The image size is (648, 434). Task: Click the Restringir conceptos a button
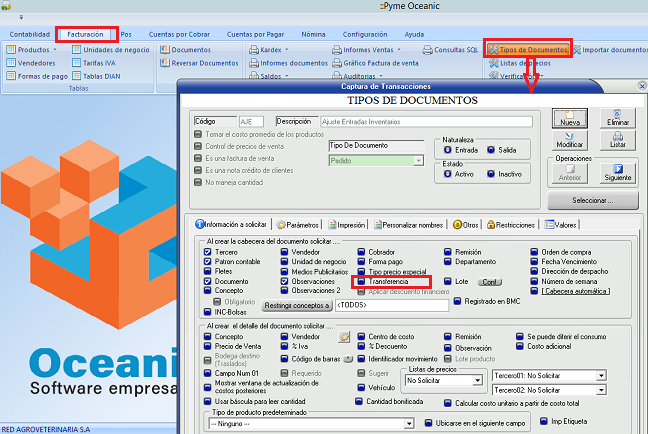point(297,305)
